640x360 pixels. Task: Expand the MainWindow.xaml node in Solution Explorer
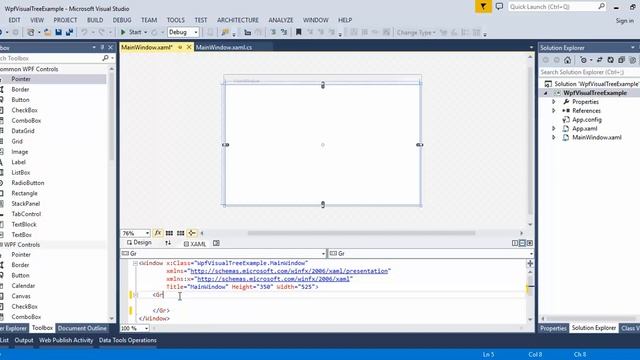coord(554,138)
